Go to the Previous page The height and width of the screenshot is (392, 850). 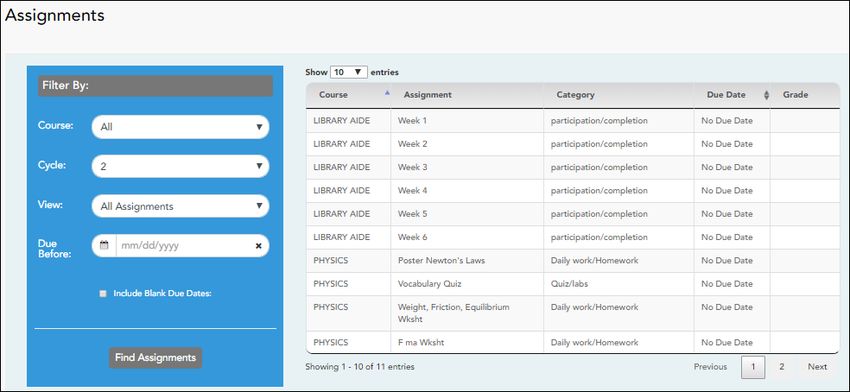tap(710, 367)
